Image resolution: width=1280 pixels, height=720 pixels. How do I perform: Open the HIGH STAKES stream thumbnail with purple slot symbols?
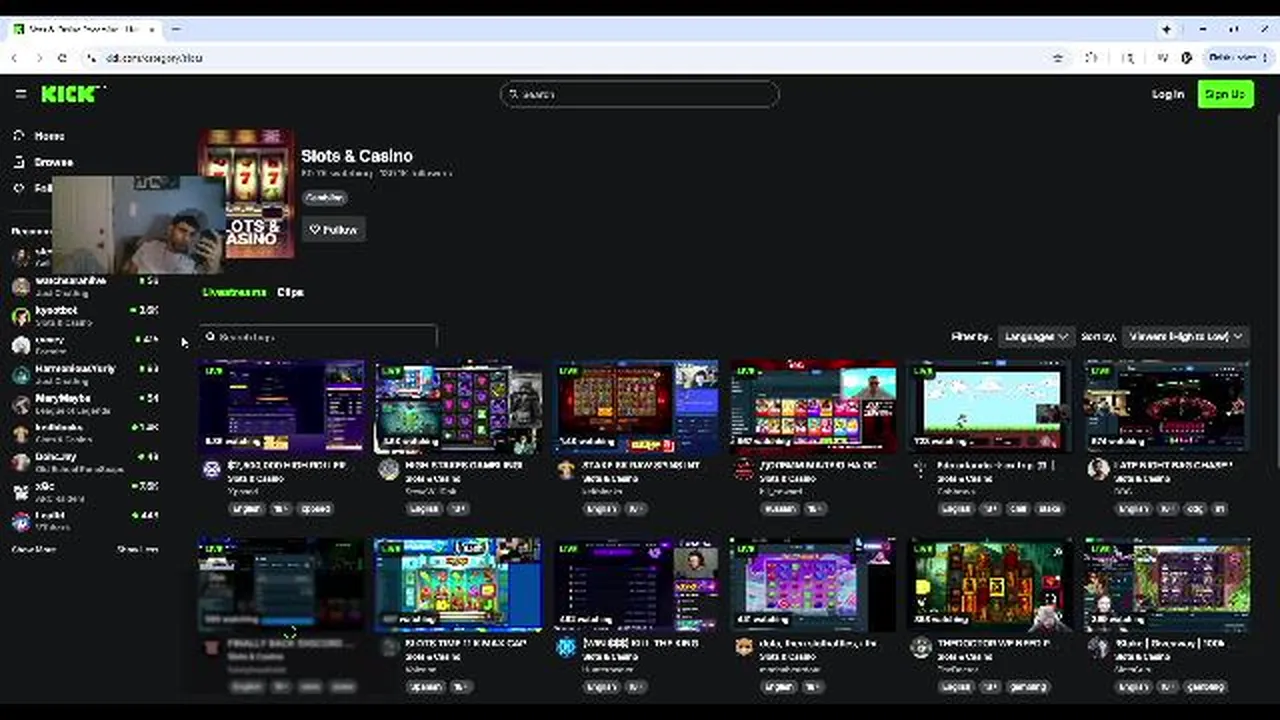pos(458,407)
